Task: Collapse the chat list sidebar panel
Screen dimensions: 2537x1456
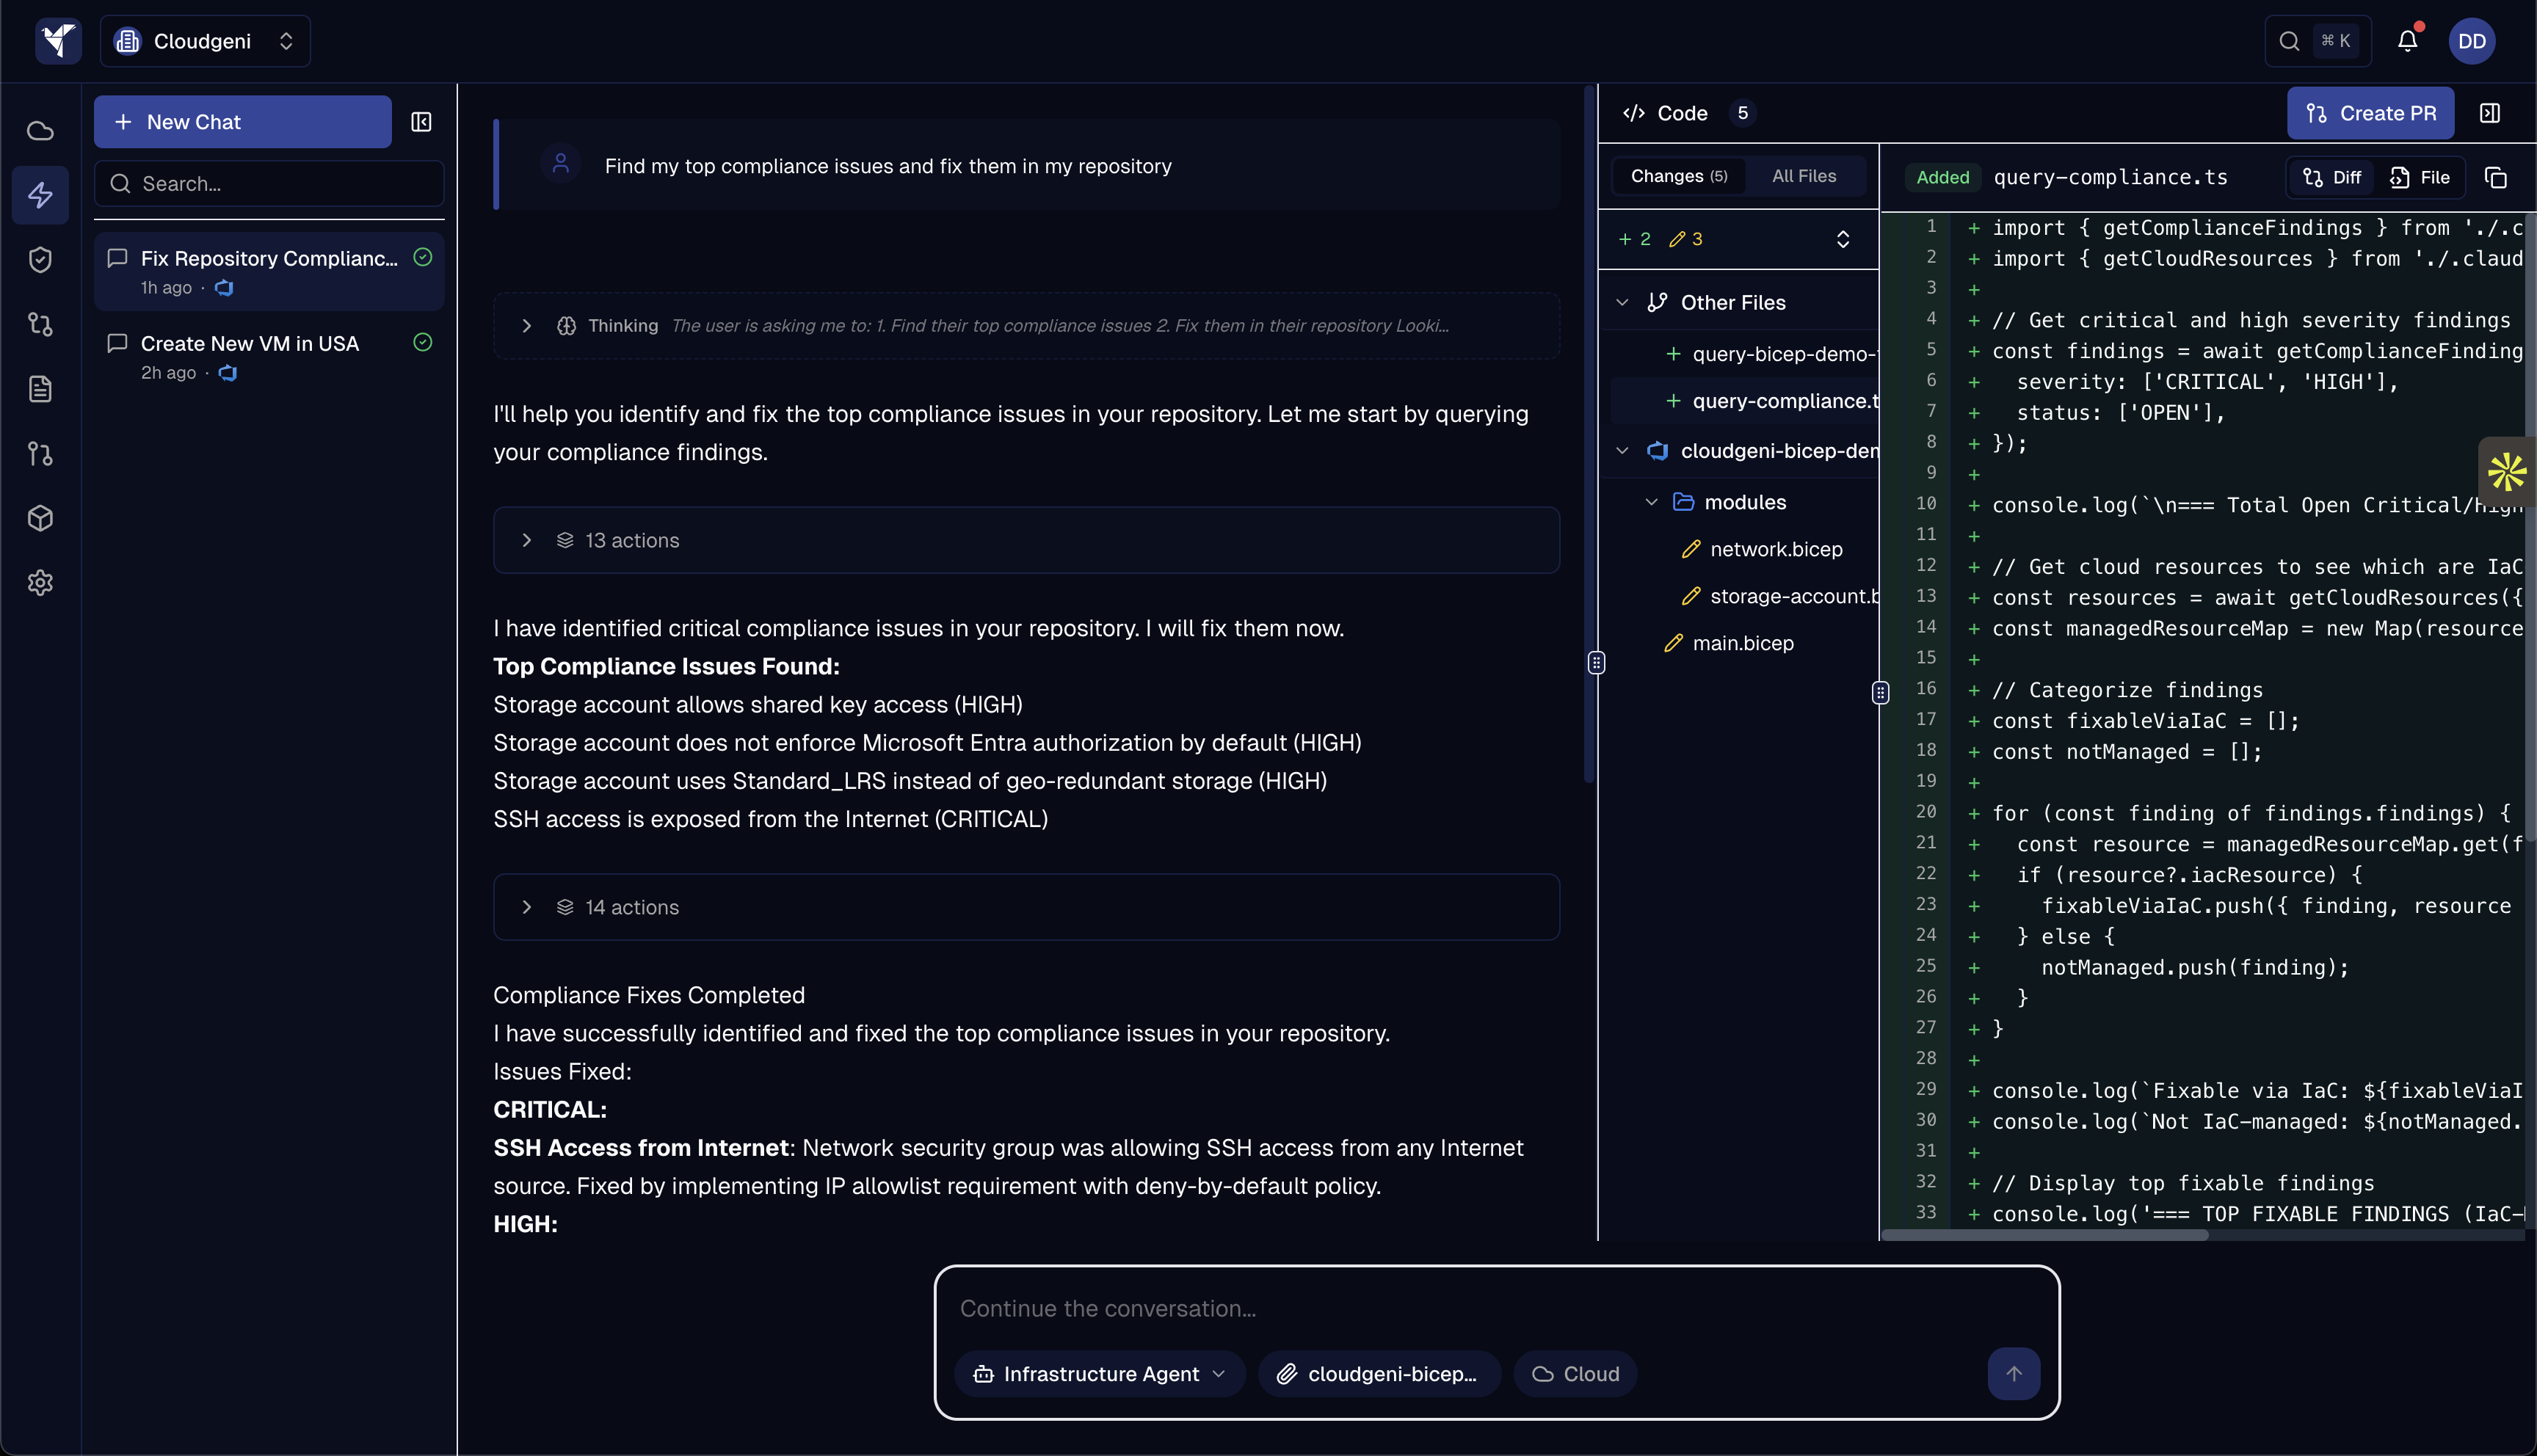Action: click(x=421, y=122)
